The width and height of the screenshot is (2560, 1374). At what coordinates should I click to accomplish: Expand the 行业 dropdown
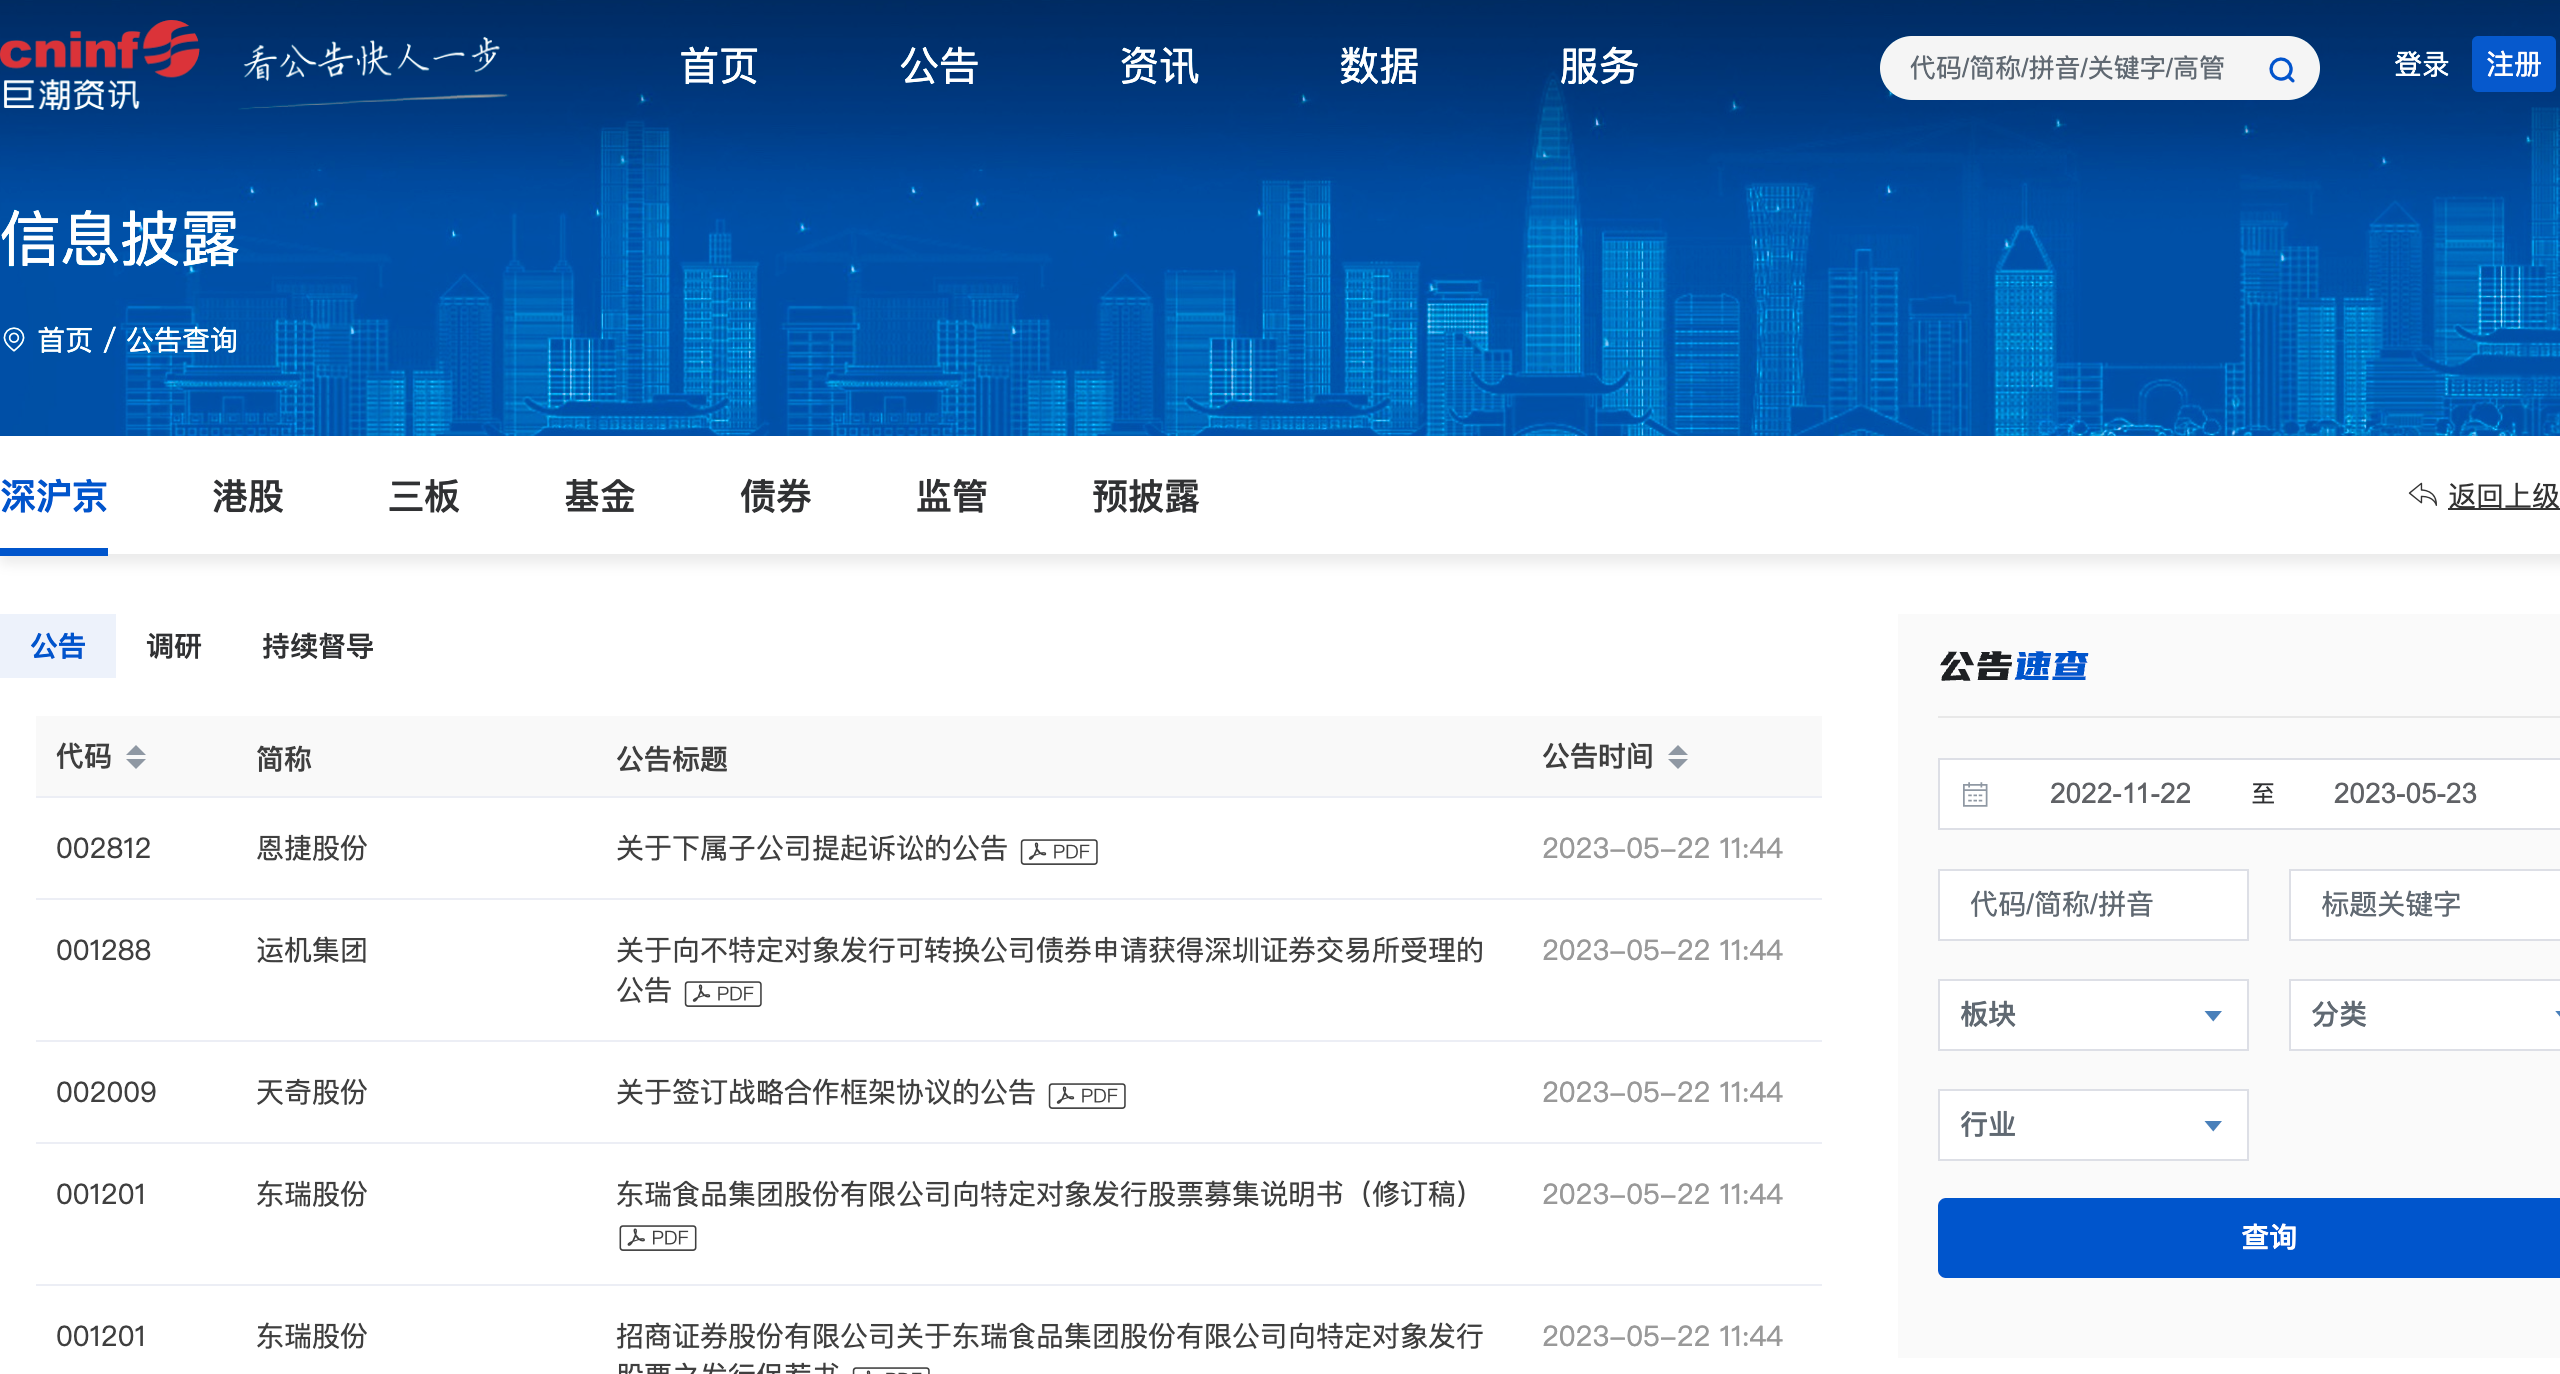coord(2092,1124)
